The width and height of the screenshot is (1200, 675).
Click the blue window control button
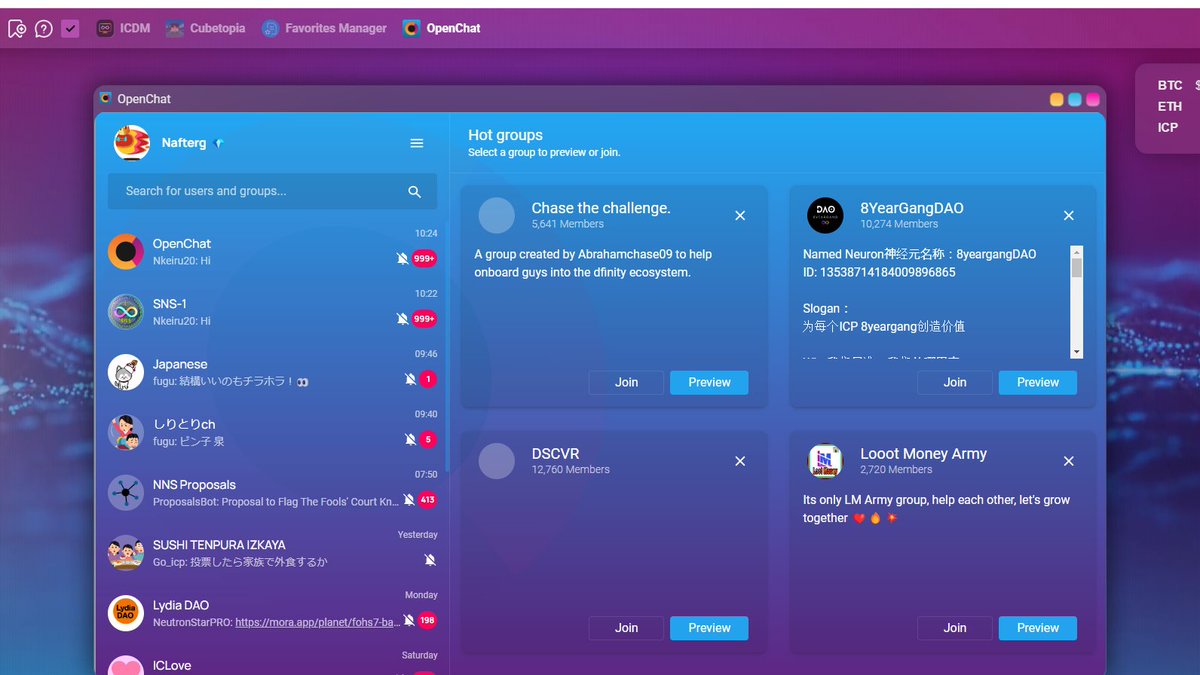click(x=1075, y=99)
